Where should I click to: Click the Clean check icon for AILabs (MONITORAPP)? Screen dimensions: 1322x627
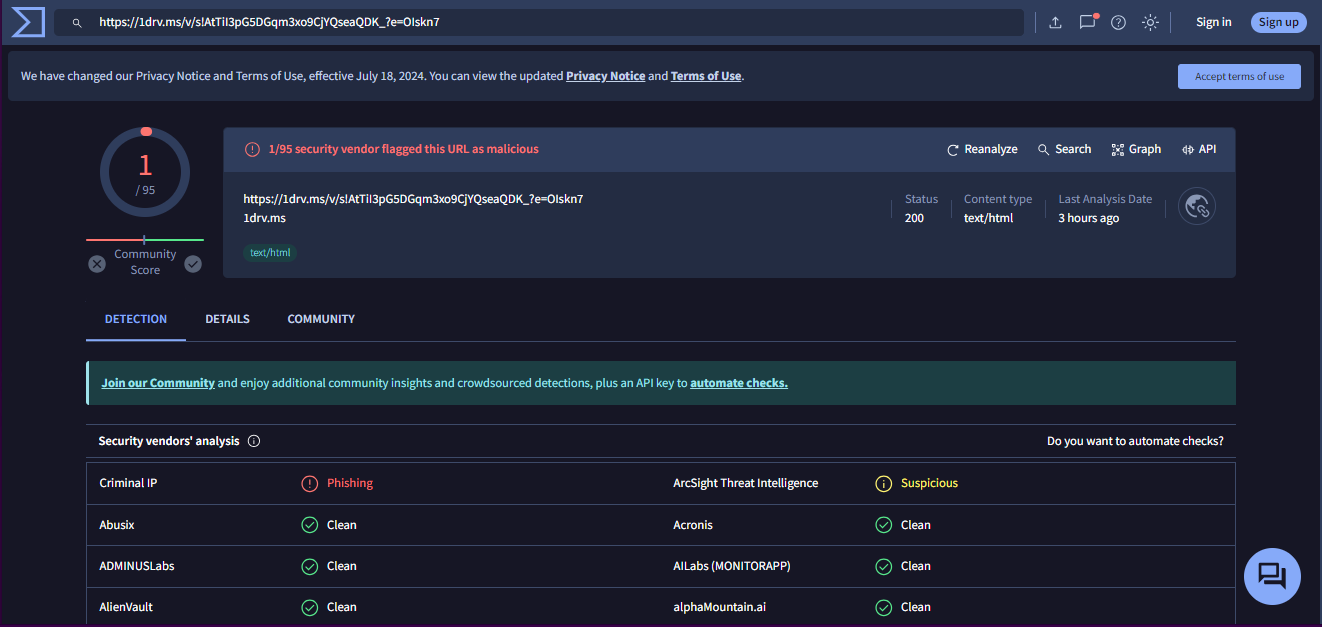884,567
